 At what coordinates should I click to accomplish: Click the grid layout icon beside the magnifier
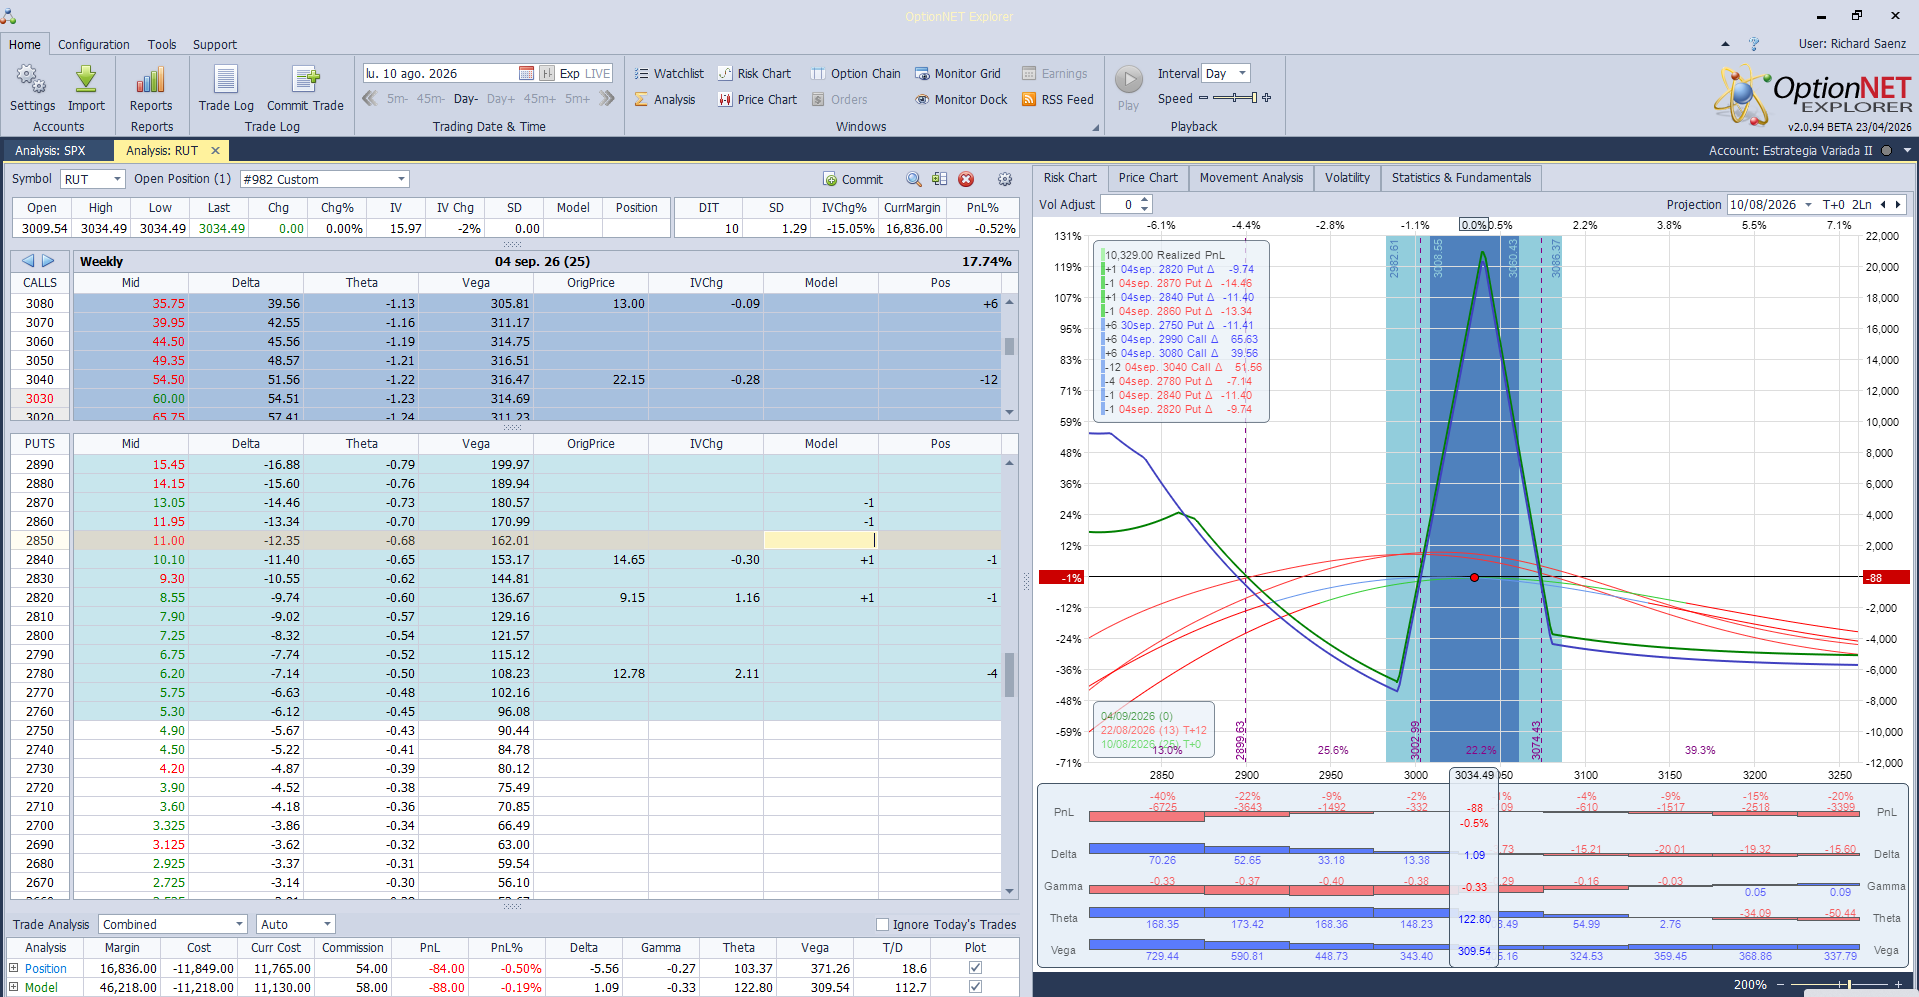point(939,179)
